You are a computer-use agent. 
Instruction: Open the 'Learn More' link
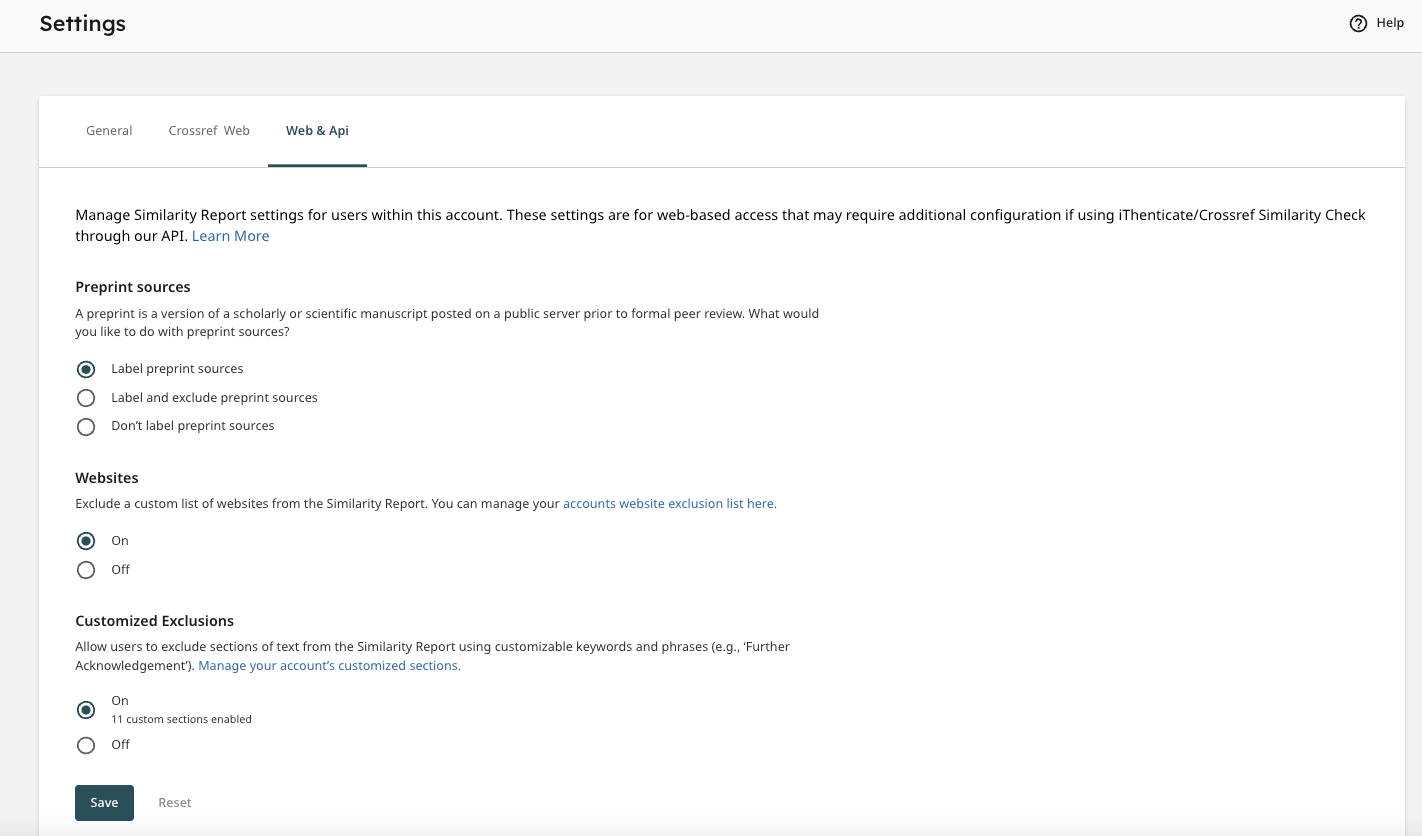230,235
